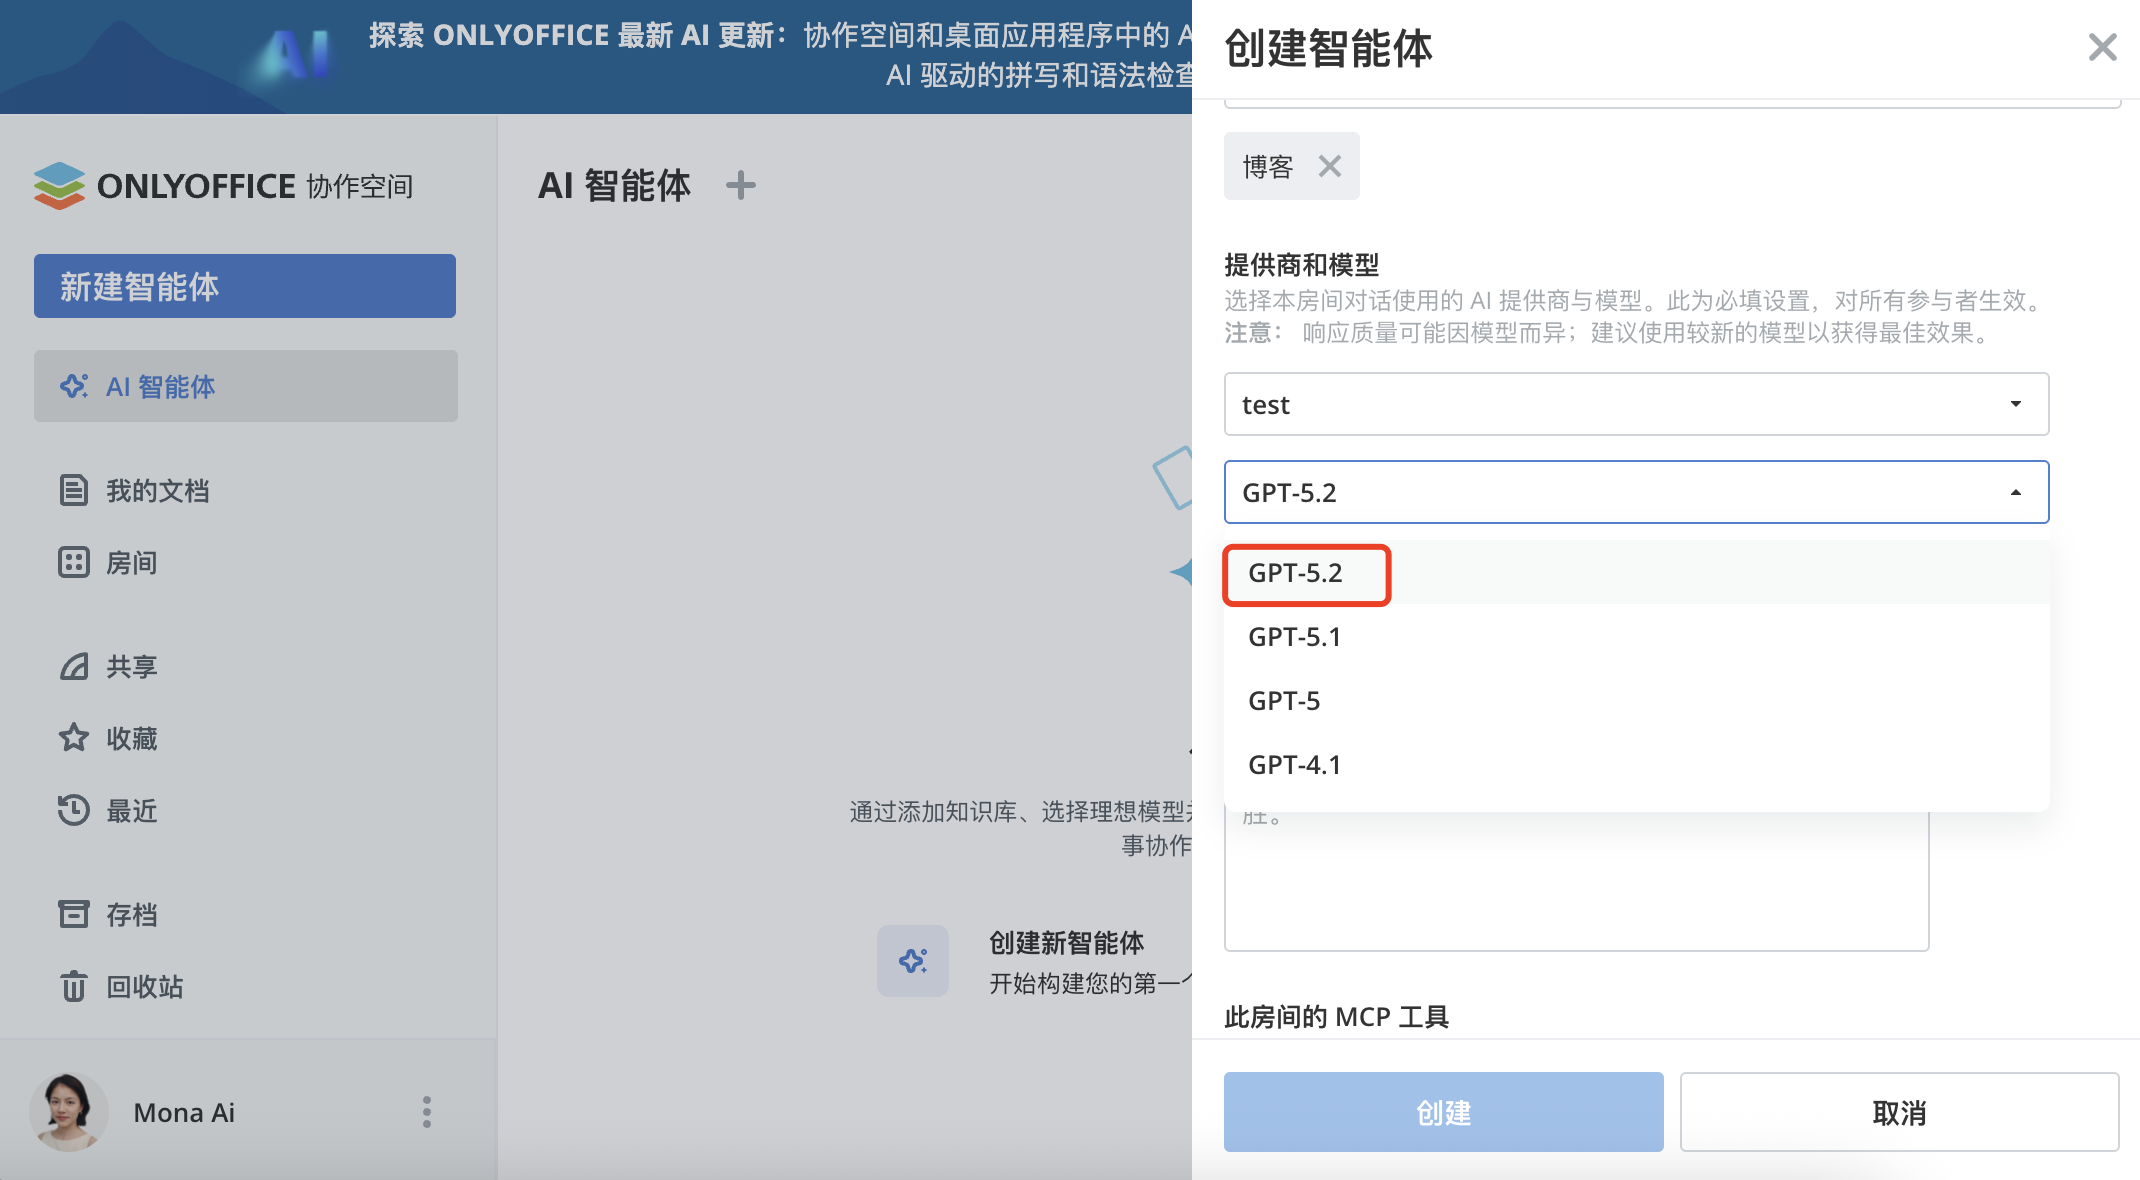
Task: Click the plus icon beside AI 智能体 heading
Action: click(741, 185)
